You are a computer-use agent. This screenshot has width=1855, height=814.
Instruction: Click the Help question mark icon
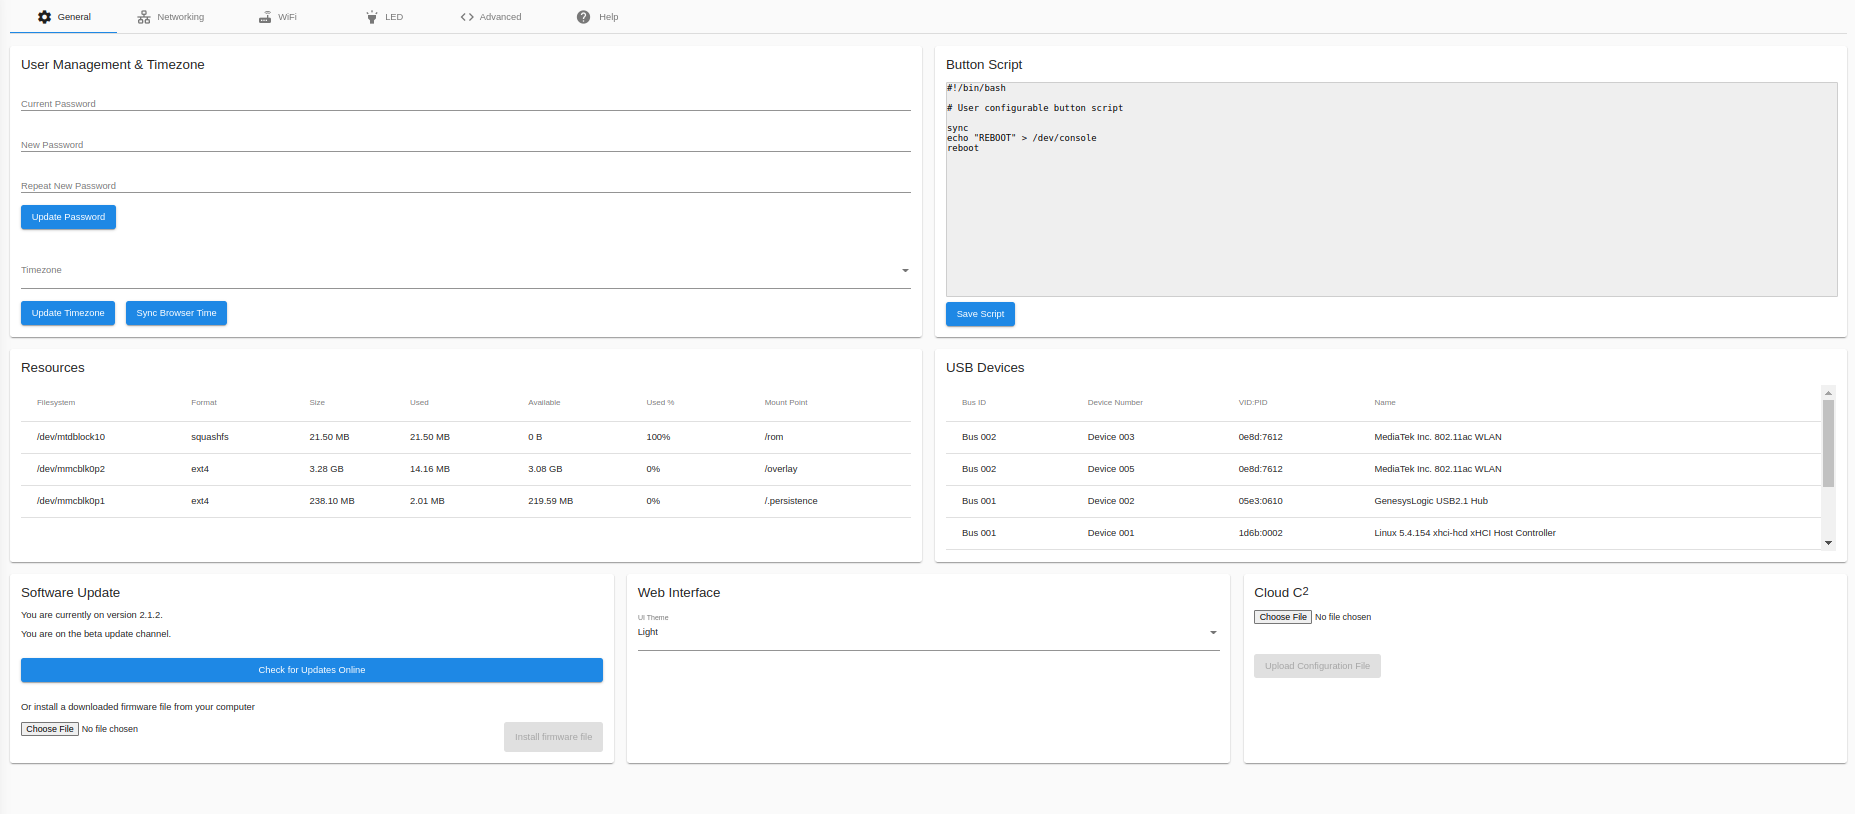click(584, 17)
